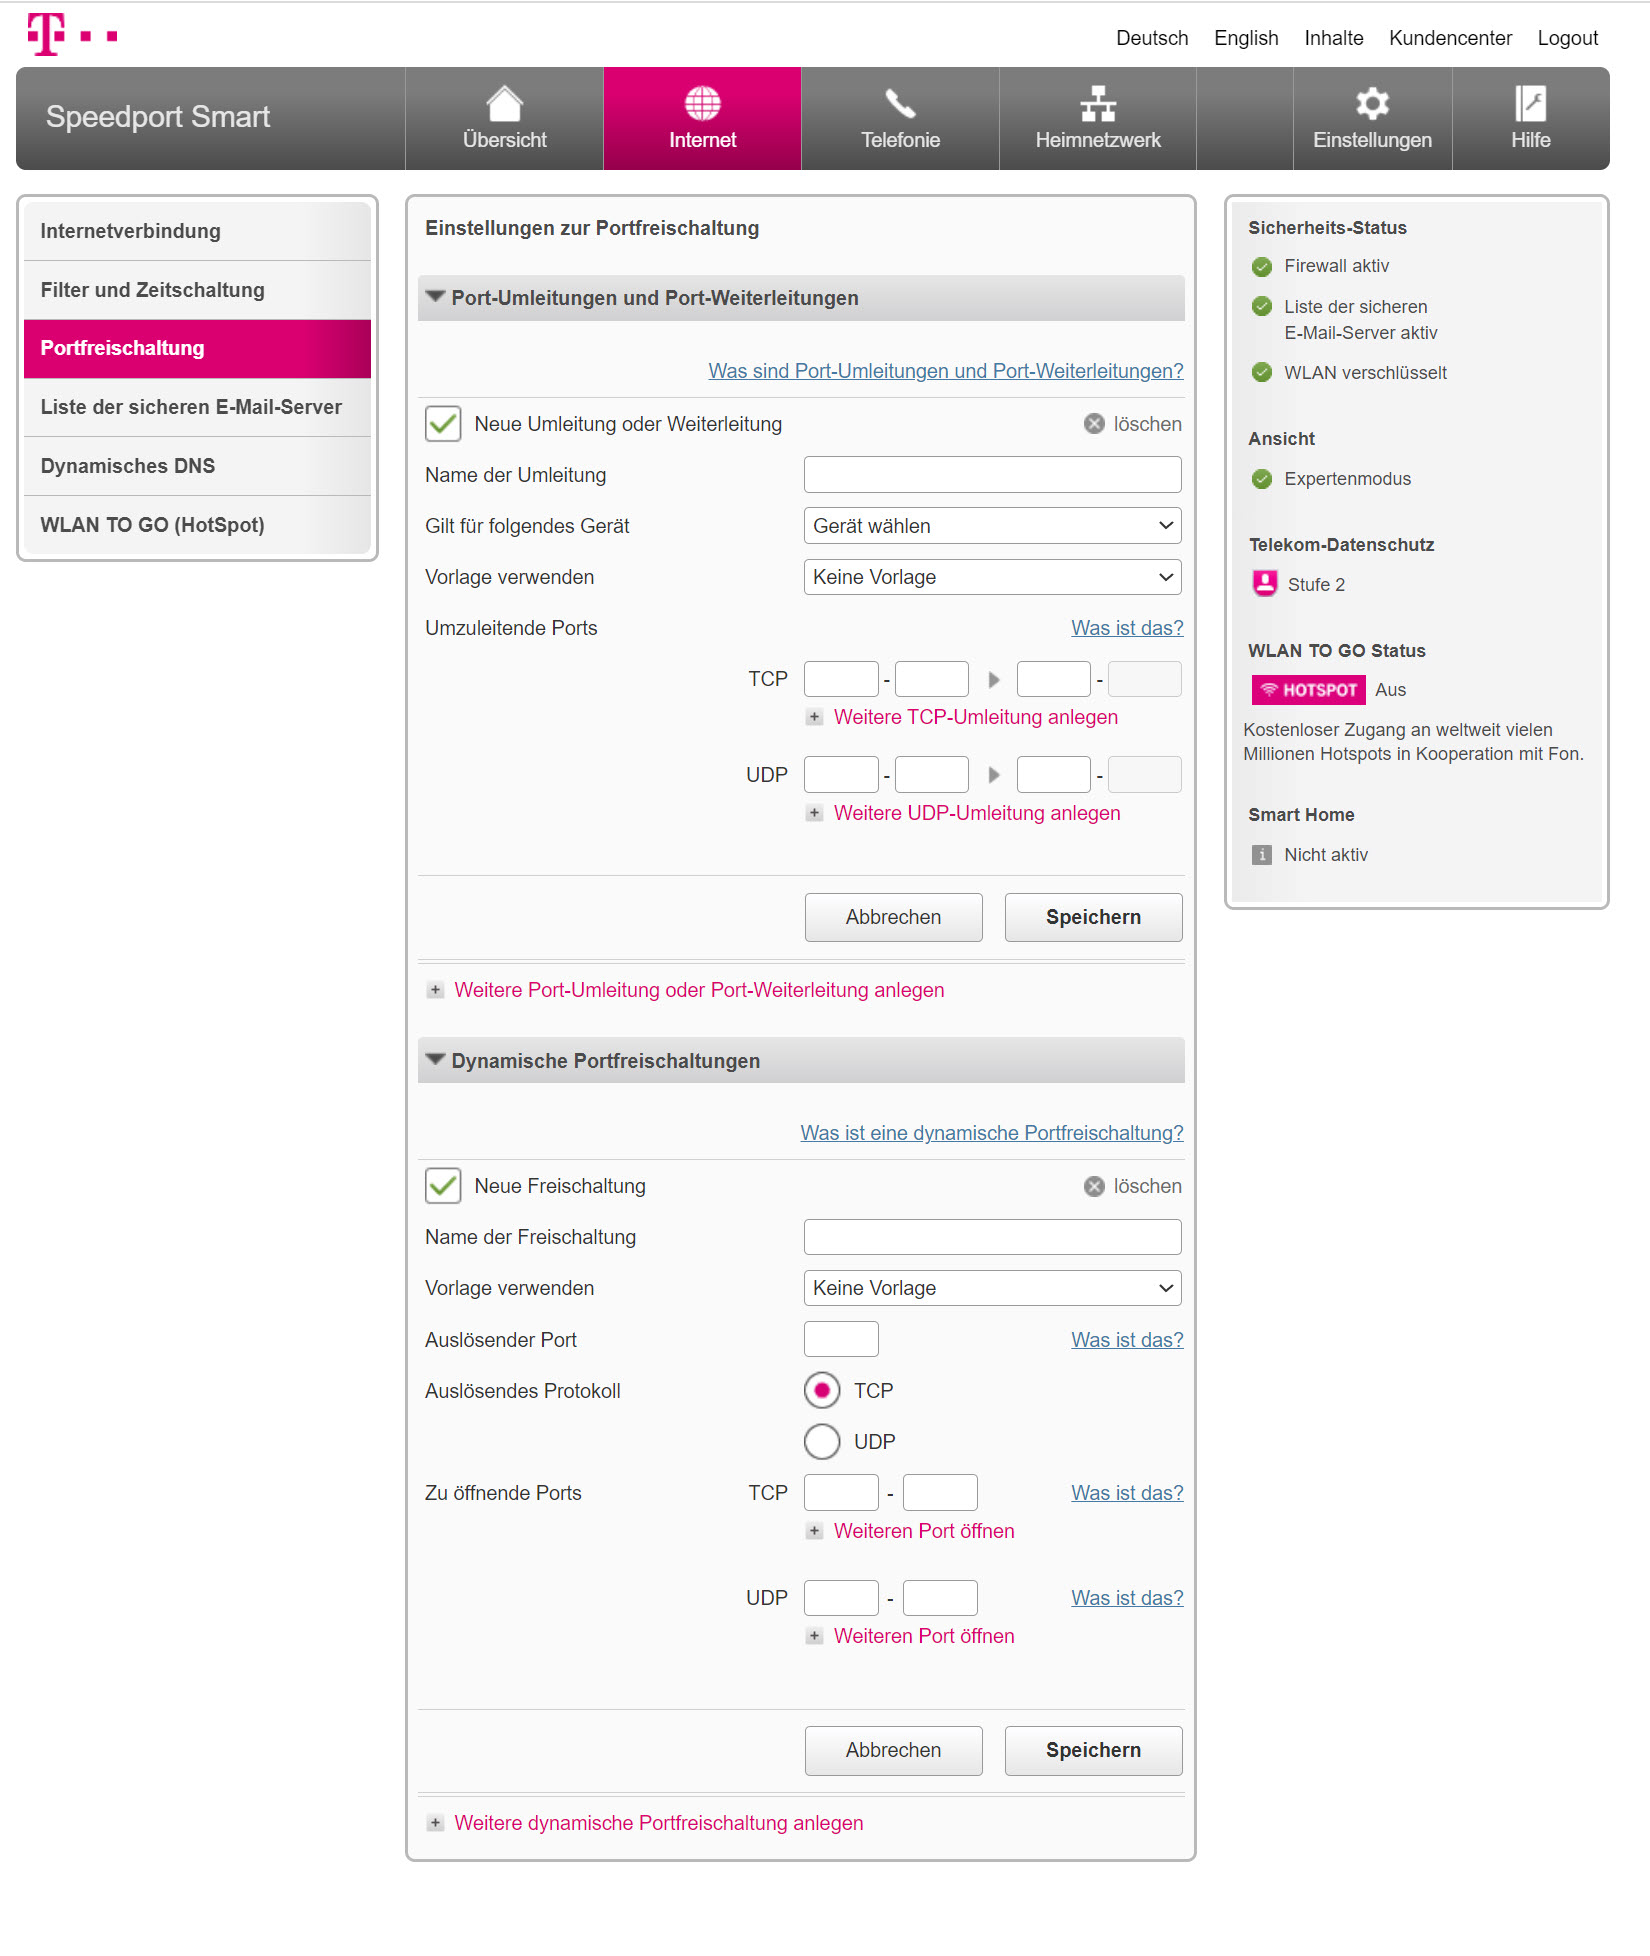Open the Gerät wählen dropdown
The image size is (1650, 1956).
pos(992,526)
